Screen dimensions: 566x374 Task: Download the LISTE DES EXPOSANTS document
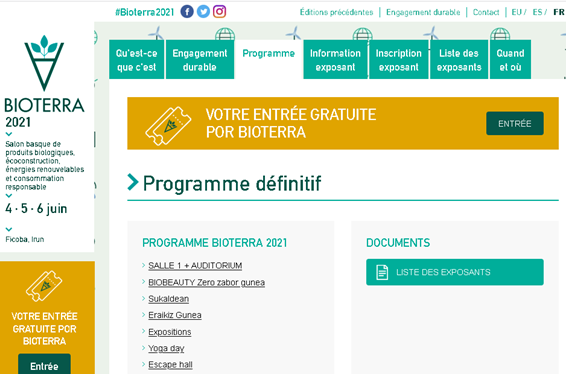[455, 272]
